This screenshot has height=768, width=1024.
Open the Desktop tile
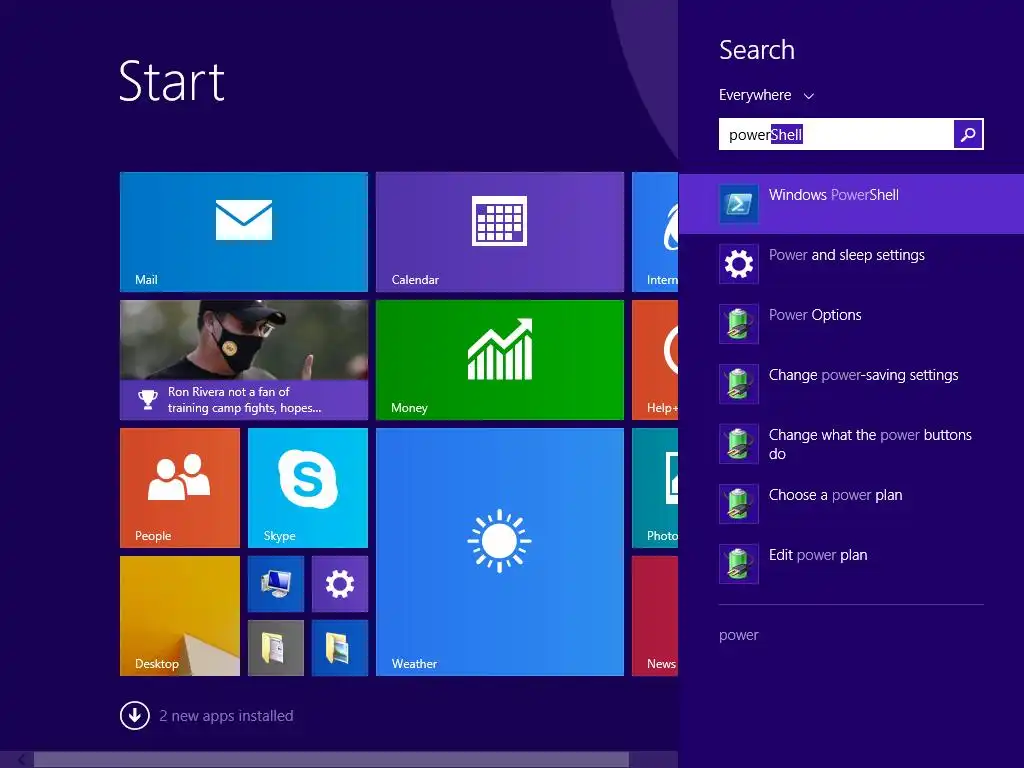pyautogui.click(x=180, y=616)
